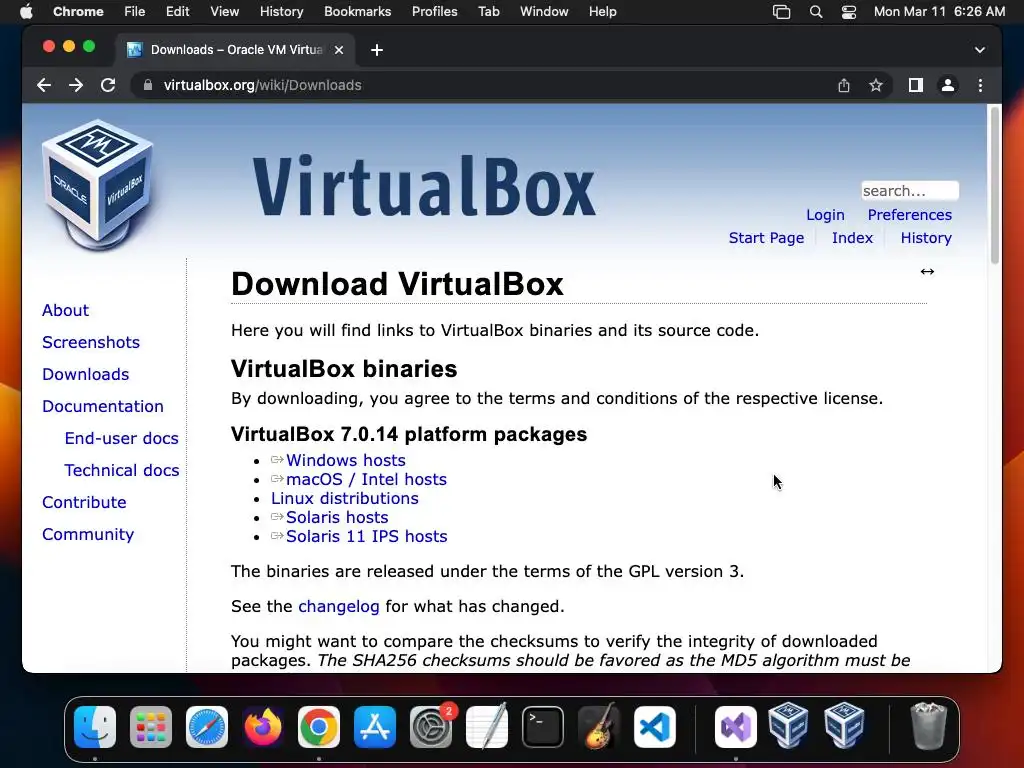Click the page's vertical scrollbar thumb

tap(995, 185)
